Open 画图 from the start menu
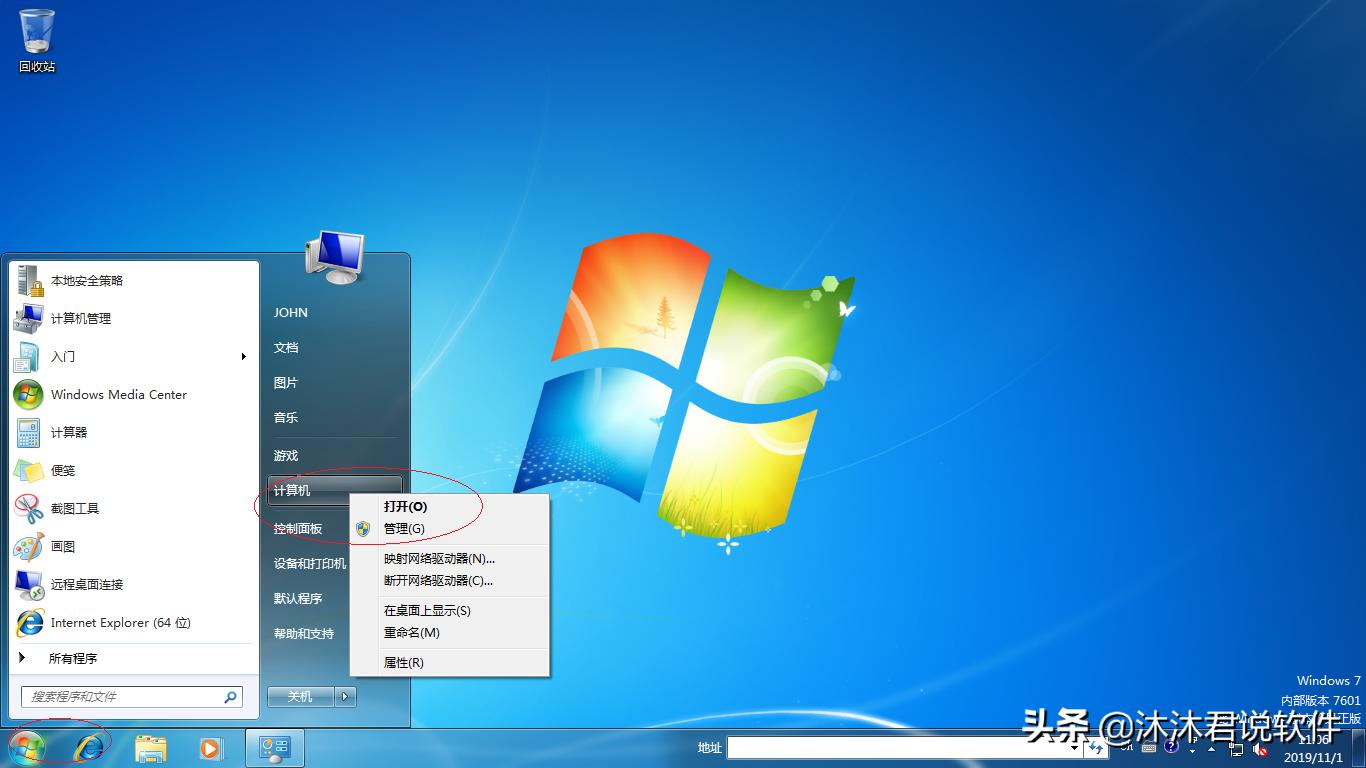 tap(65, 546)
